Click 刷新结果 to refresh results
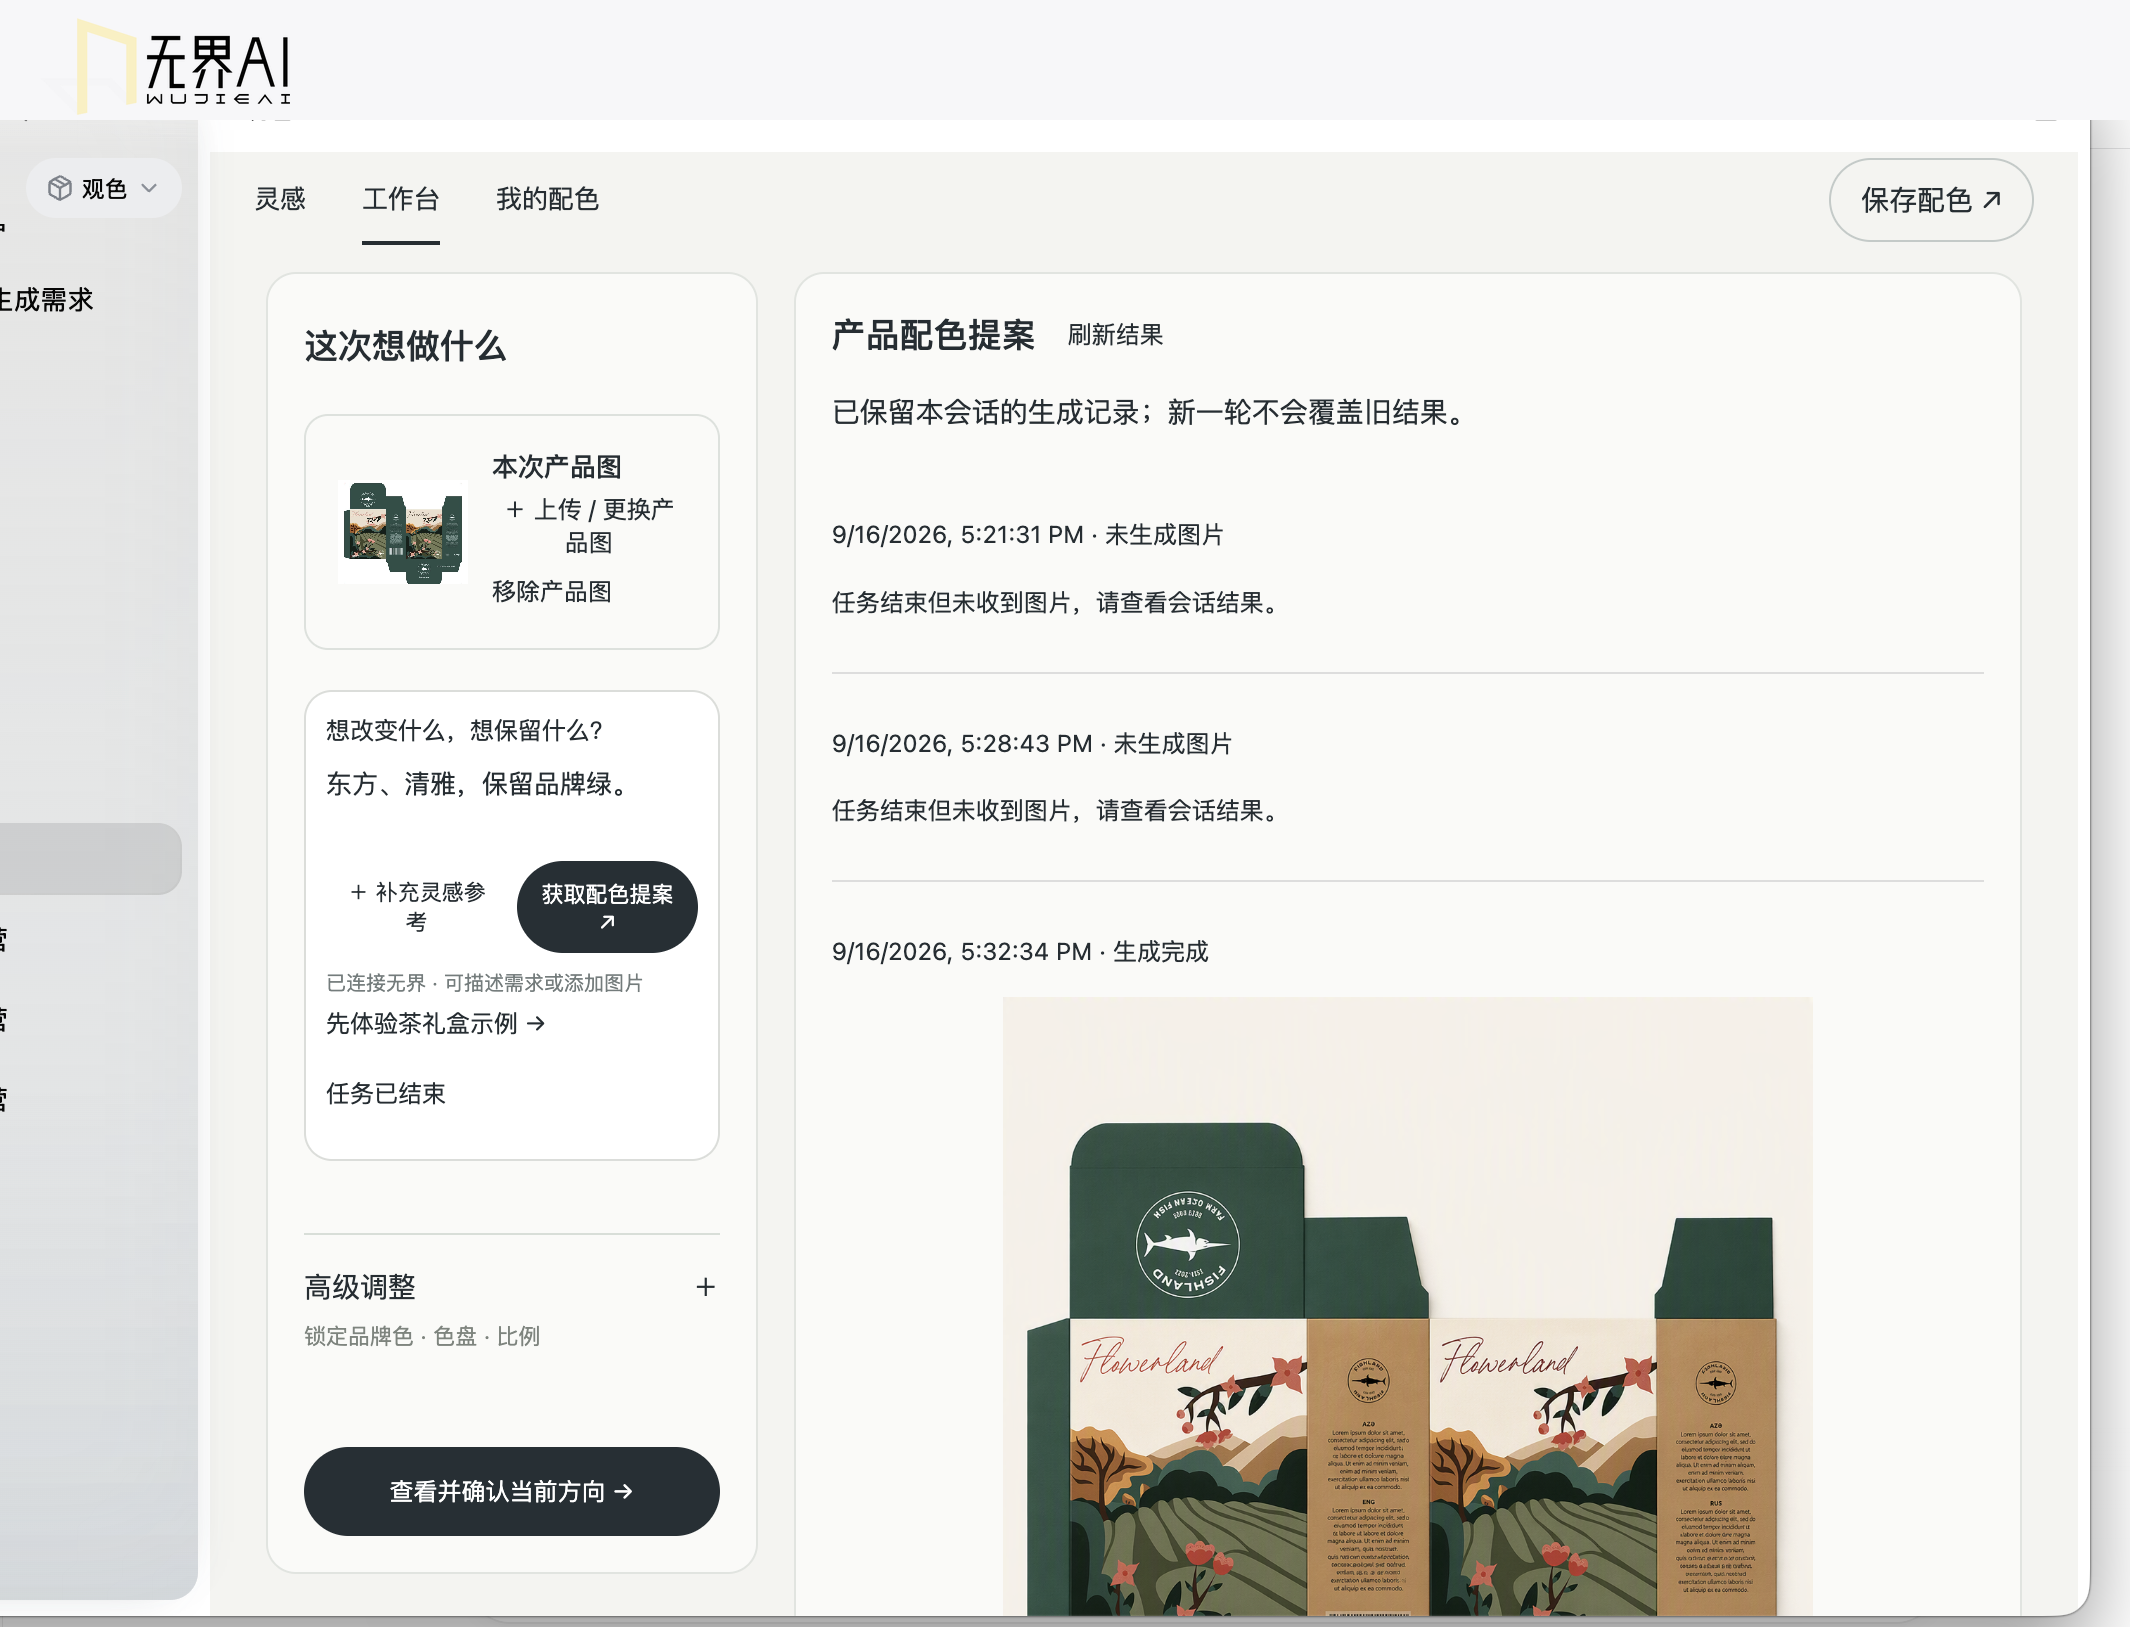The height and width of the screenshot is (1627, 2130). 1115,335
